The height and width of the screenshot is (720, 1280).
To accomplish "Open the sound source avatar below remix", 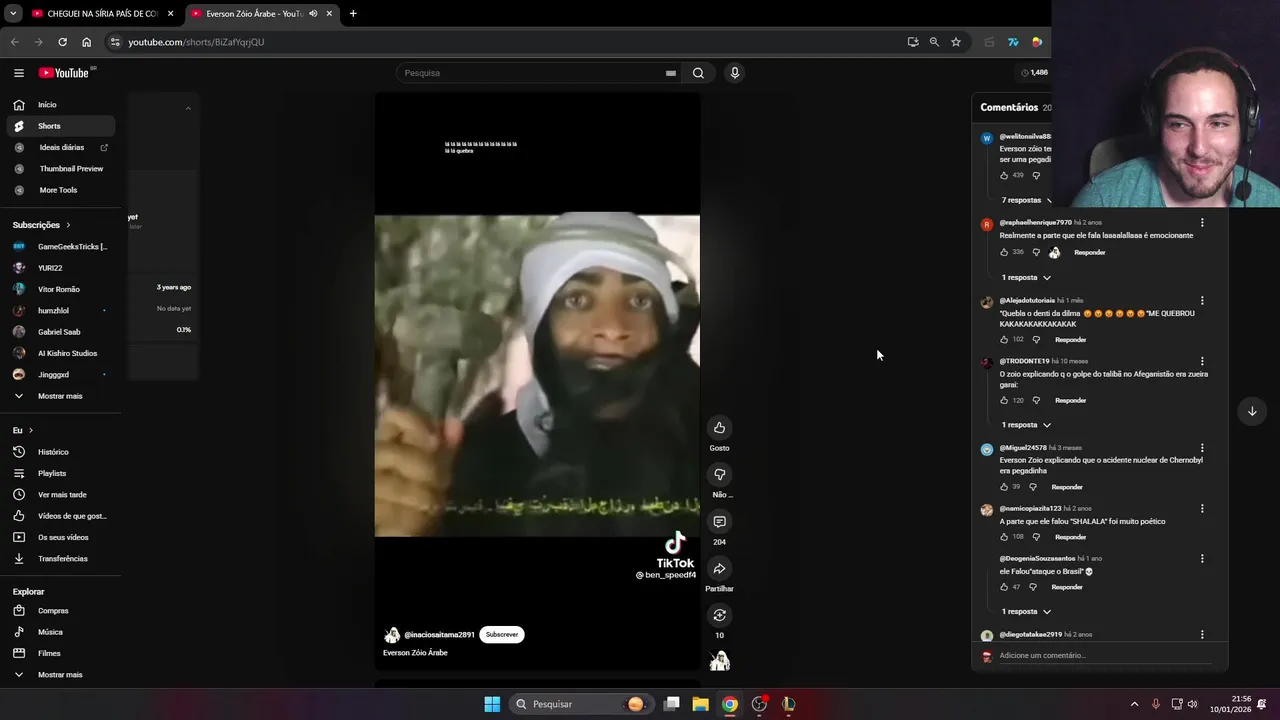I will point(719,660).
